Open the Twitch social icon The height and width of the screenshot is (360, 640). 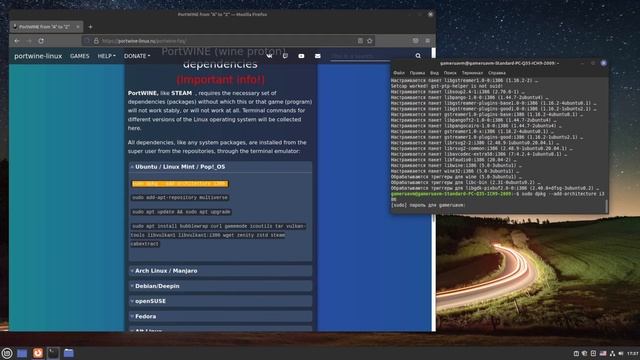coord(285,56)
